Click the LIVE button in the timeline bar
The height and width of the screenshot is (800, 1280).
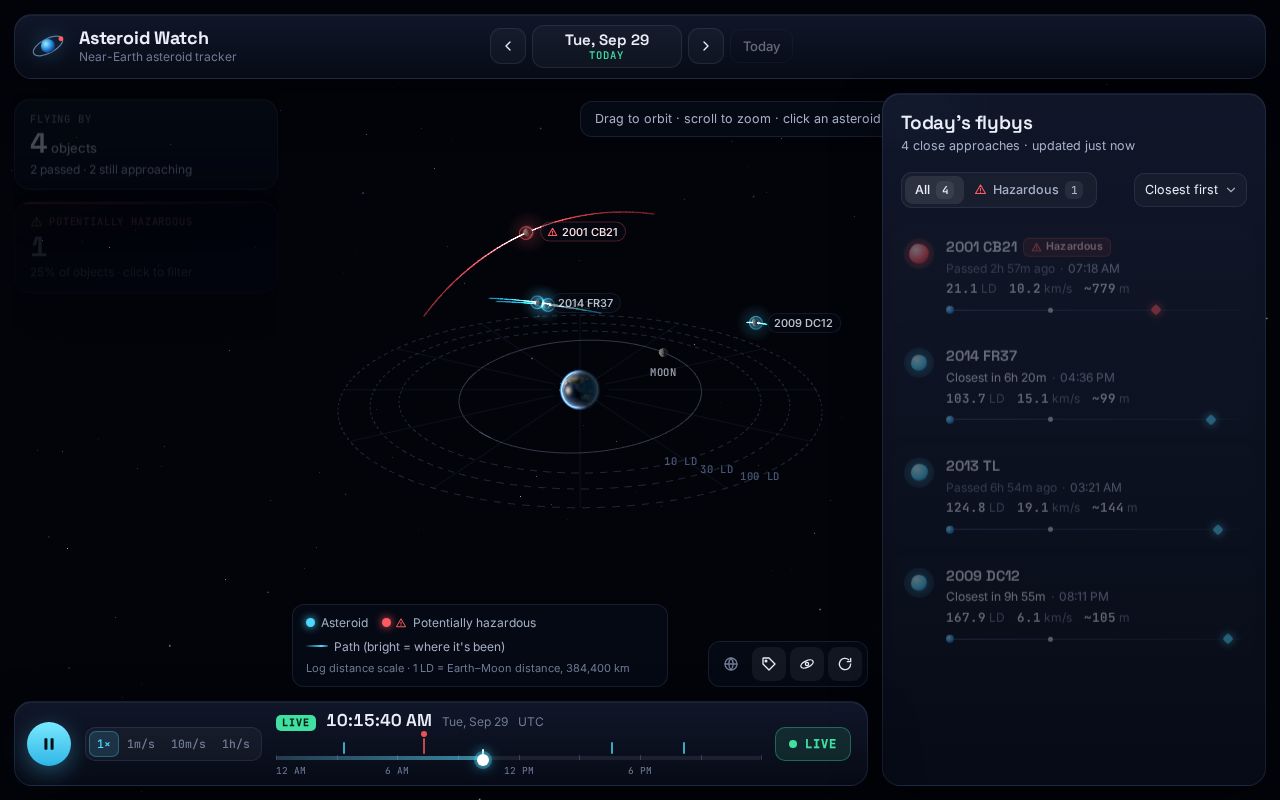pyautogui.click(x=813, y=744)
